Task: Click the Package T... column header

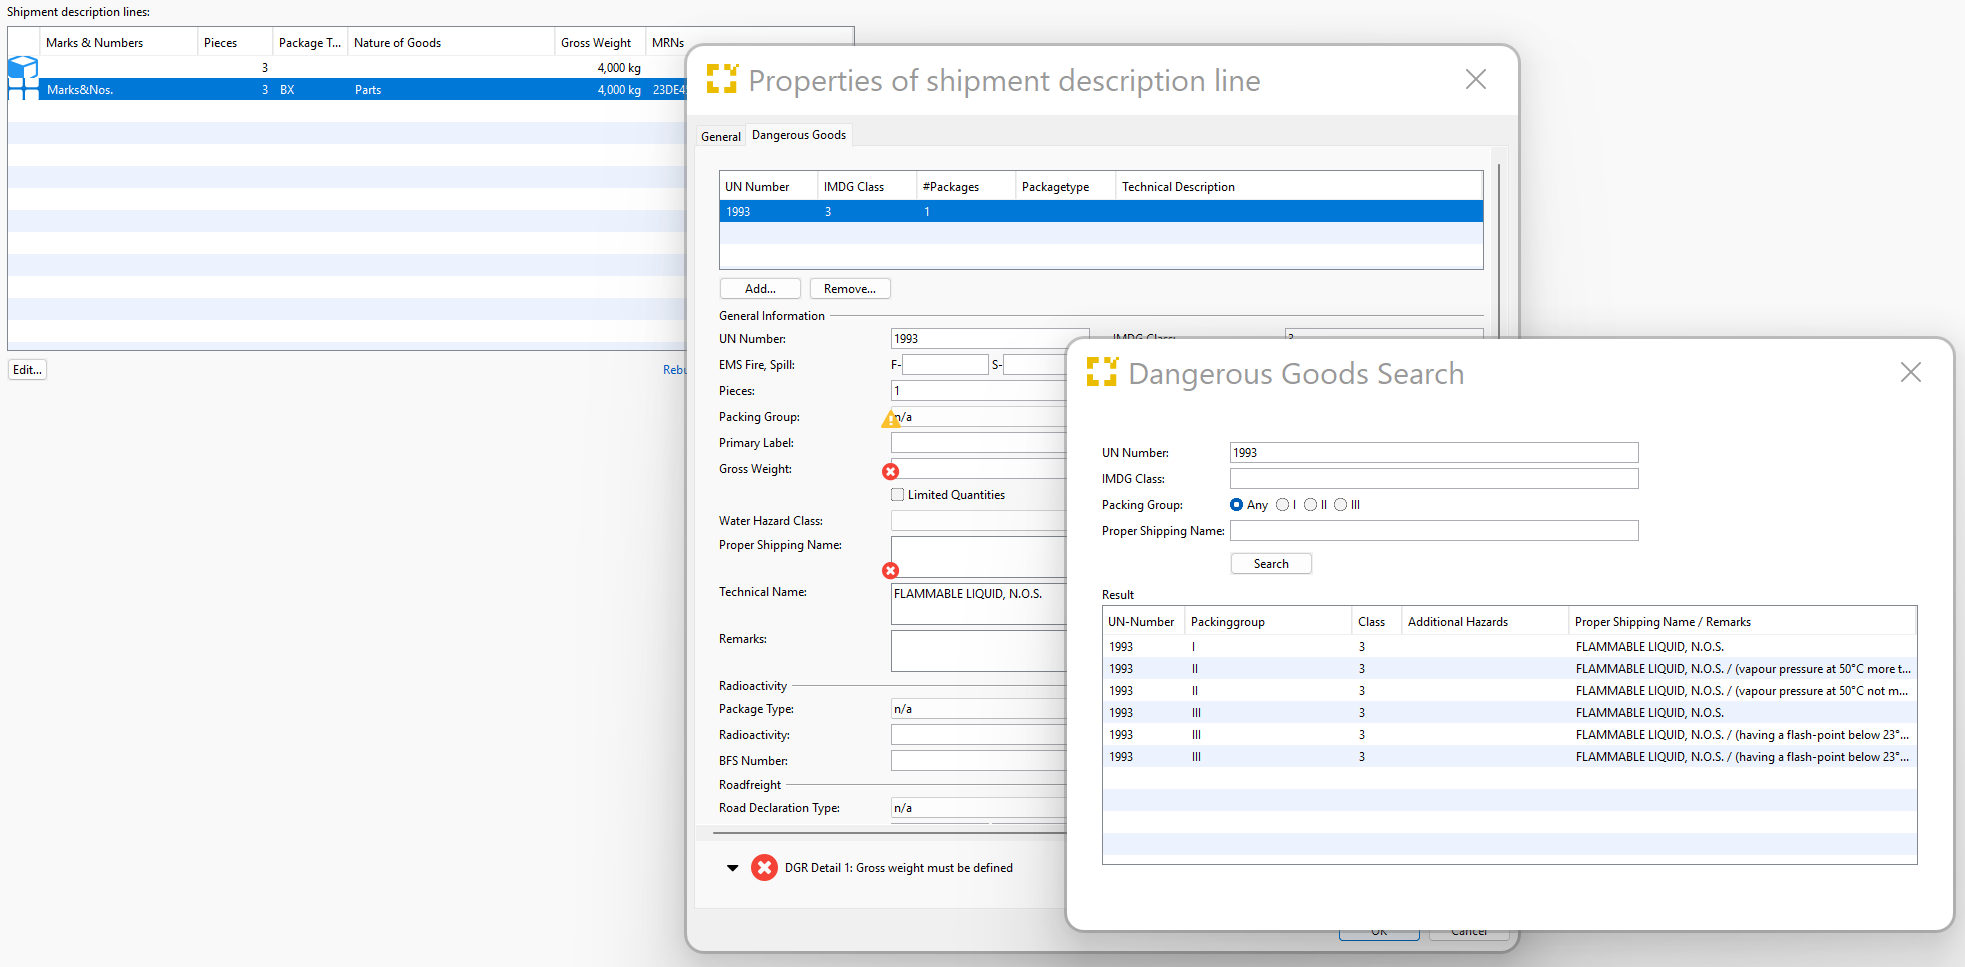Action: click(310, 43)
